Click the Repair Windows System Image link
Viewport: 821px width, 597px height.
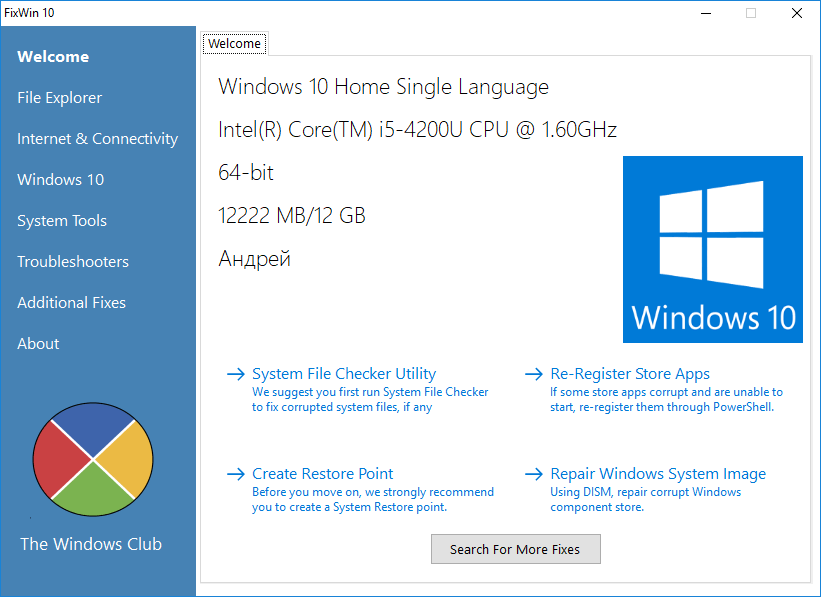(658, 474)
